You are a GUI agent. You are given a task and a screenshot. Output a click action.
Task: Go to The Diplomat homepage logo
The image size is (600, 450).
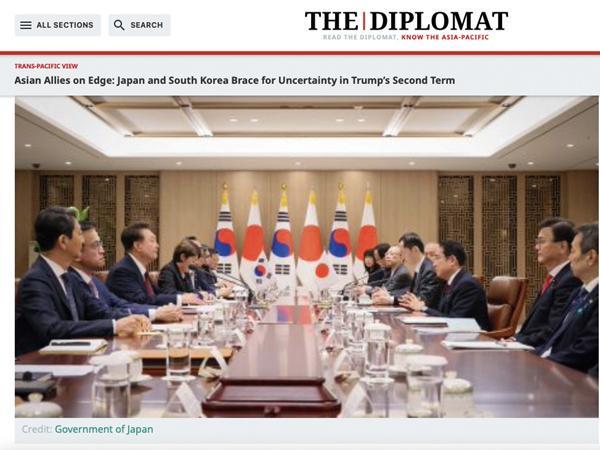(x=406, y=25)
